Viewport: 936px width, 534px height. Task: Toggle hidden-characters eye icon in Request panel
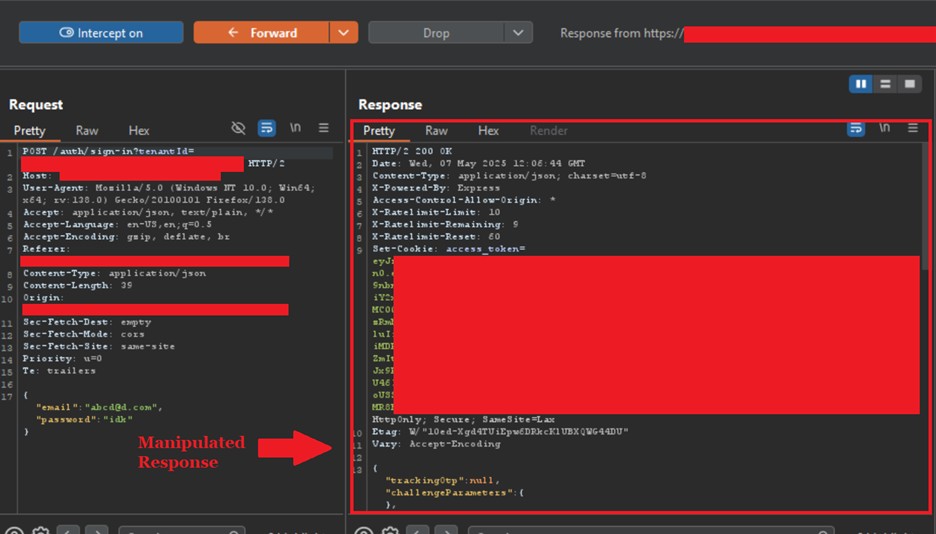tap(238, 128)
